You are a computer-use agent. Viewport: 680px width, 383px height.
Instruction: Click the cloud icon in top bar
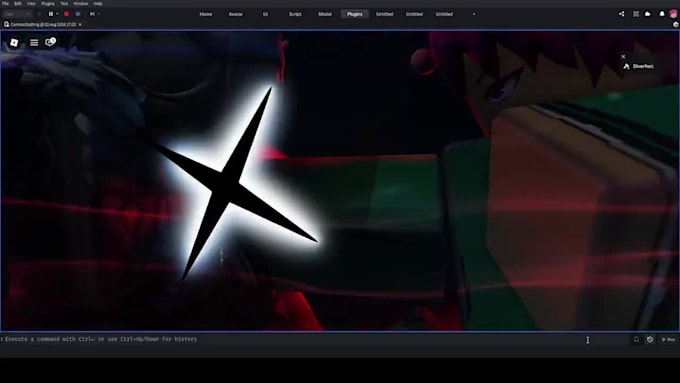[x=647, y=14]
